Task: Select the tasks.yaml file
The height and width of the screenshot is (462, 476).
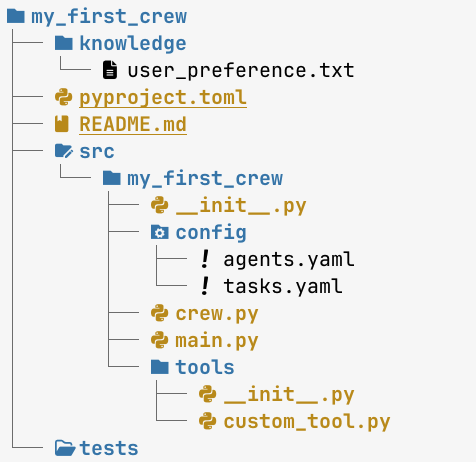Action: [x=283, y=286]
